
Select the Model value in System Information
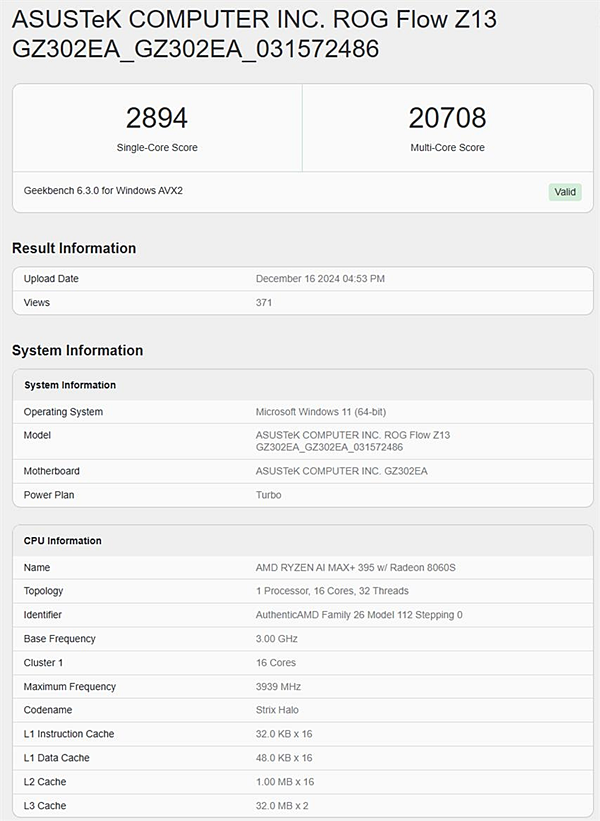(x=352, y=441)
